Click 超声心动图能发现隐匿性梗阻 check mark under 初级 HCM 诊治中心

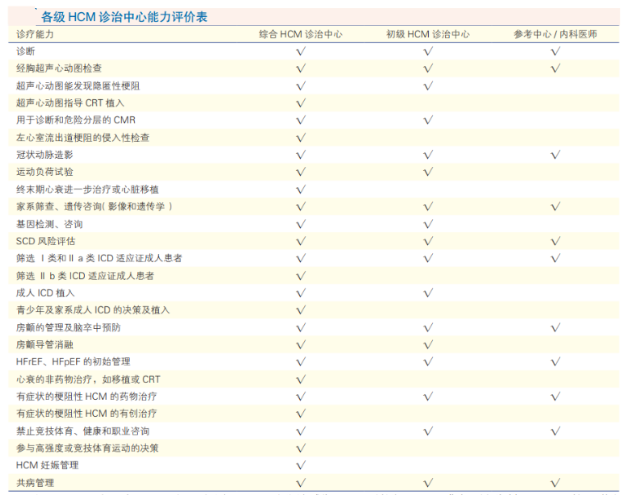428,86
